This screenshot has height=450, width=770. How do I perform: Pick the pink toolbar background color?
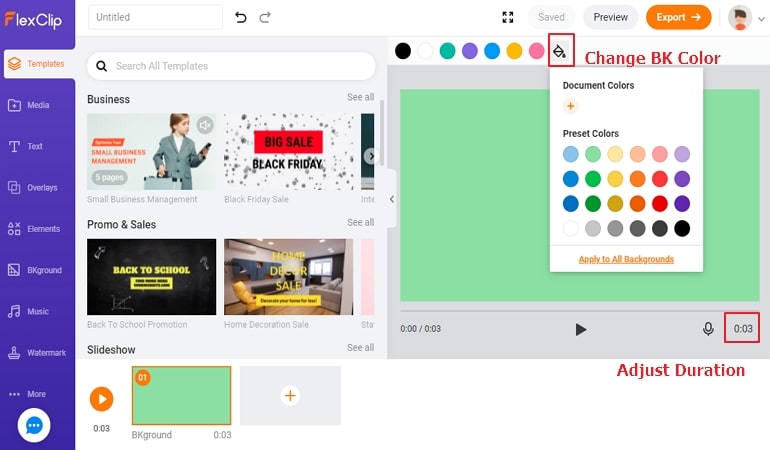536,51
